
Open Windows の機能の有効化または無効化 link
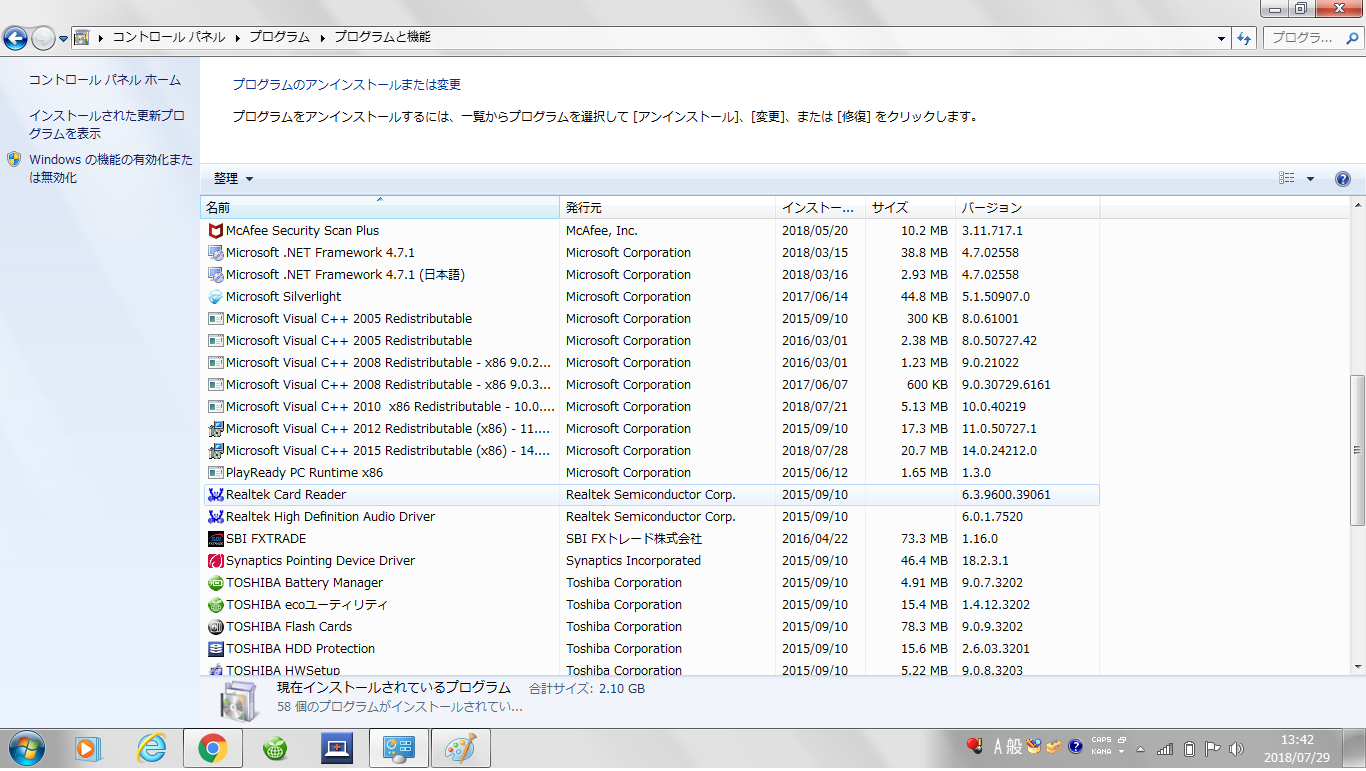111,169
